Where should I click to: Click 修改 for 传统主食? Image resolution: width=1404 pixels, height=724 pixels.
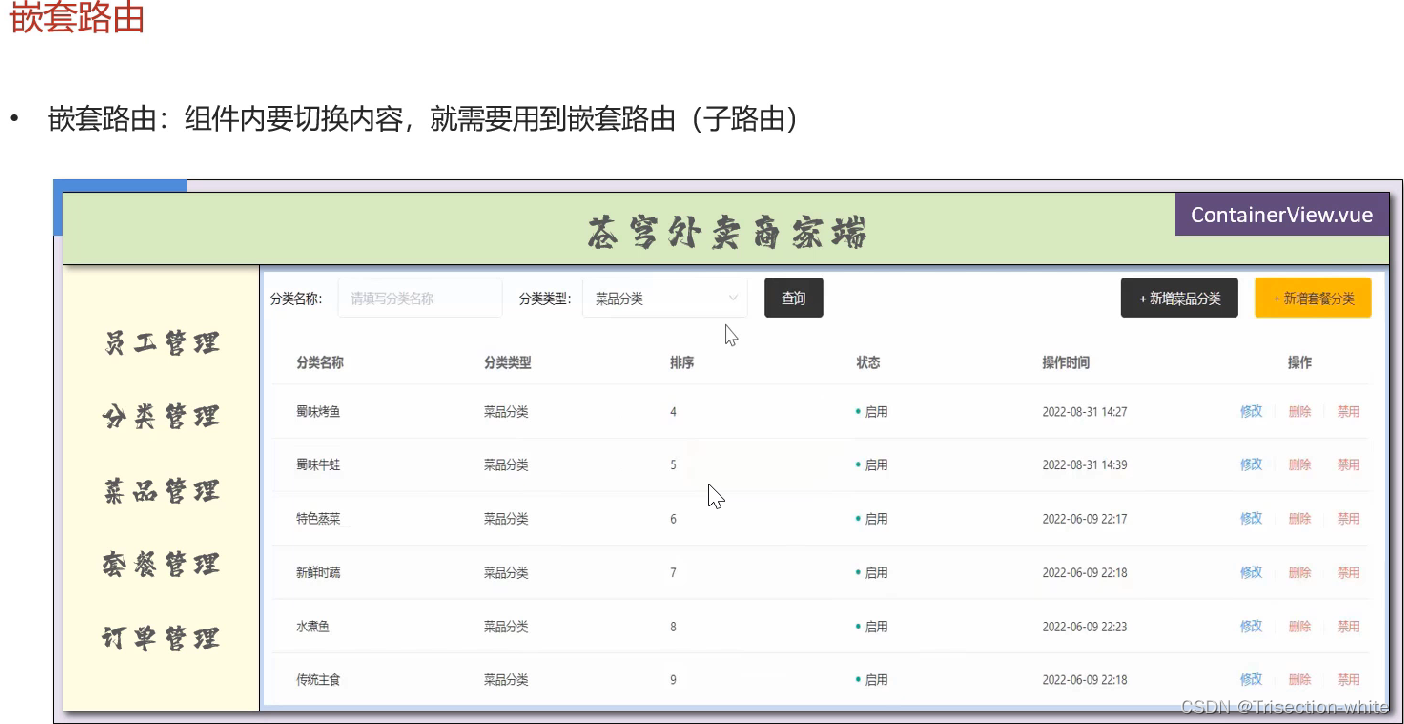(1251, 679)
